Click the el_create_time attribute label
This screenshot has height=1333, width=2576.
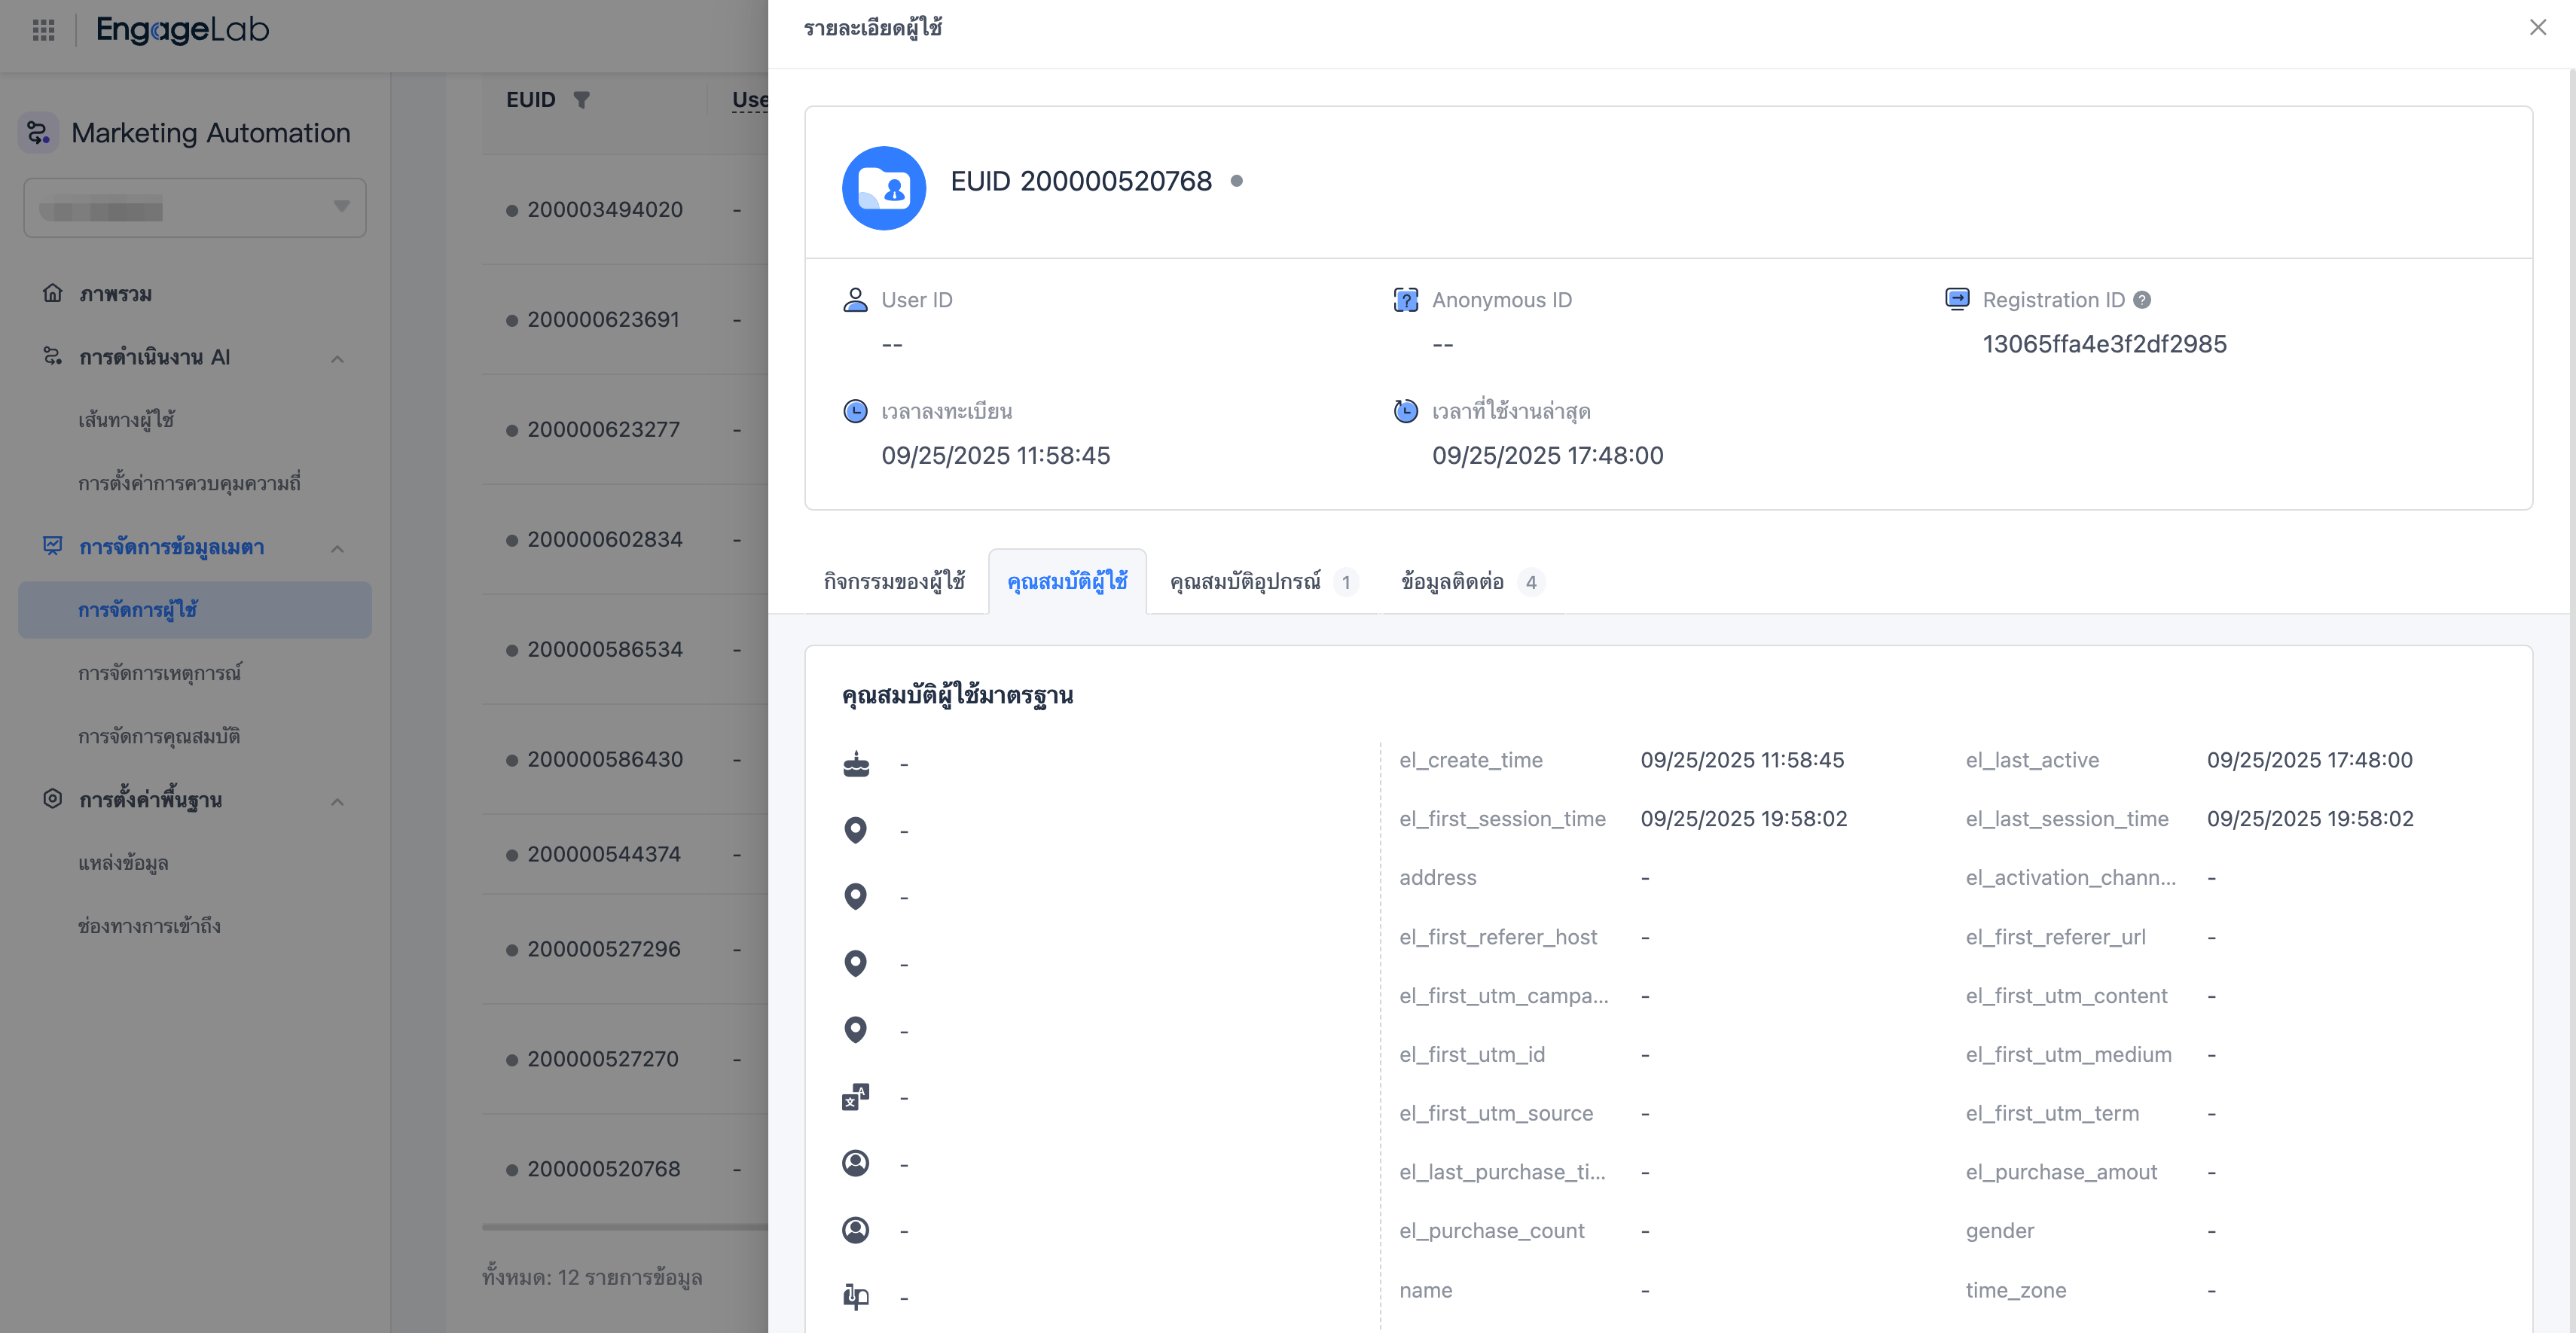pyautogui.click(x=1471, y=760)
